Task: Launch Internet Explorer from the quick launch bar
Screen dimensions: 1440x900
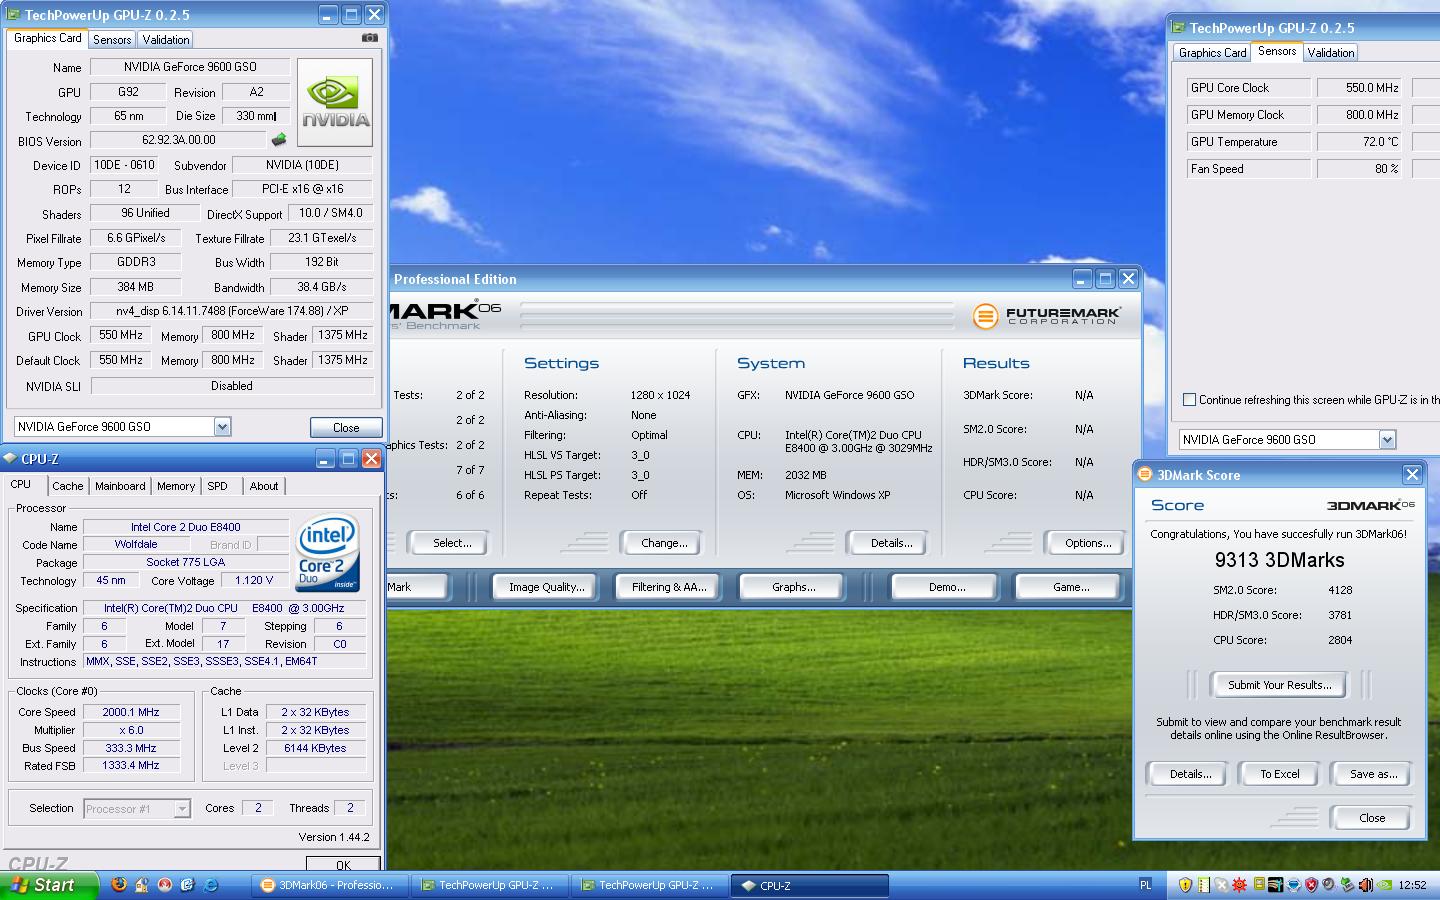Action: [211, 885]
